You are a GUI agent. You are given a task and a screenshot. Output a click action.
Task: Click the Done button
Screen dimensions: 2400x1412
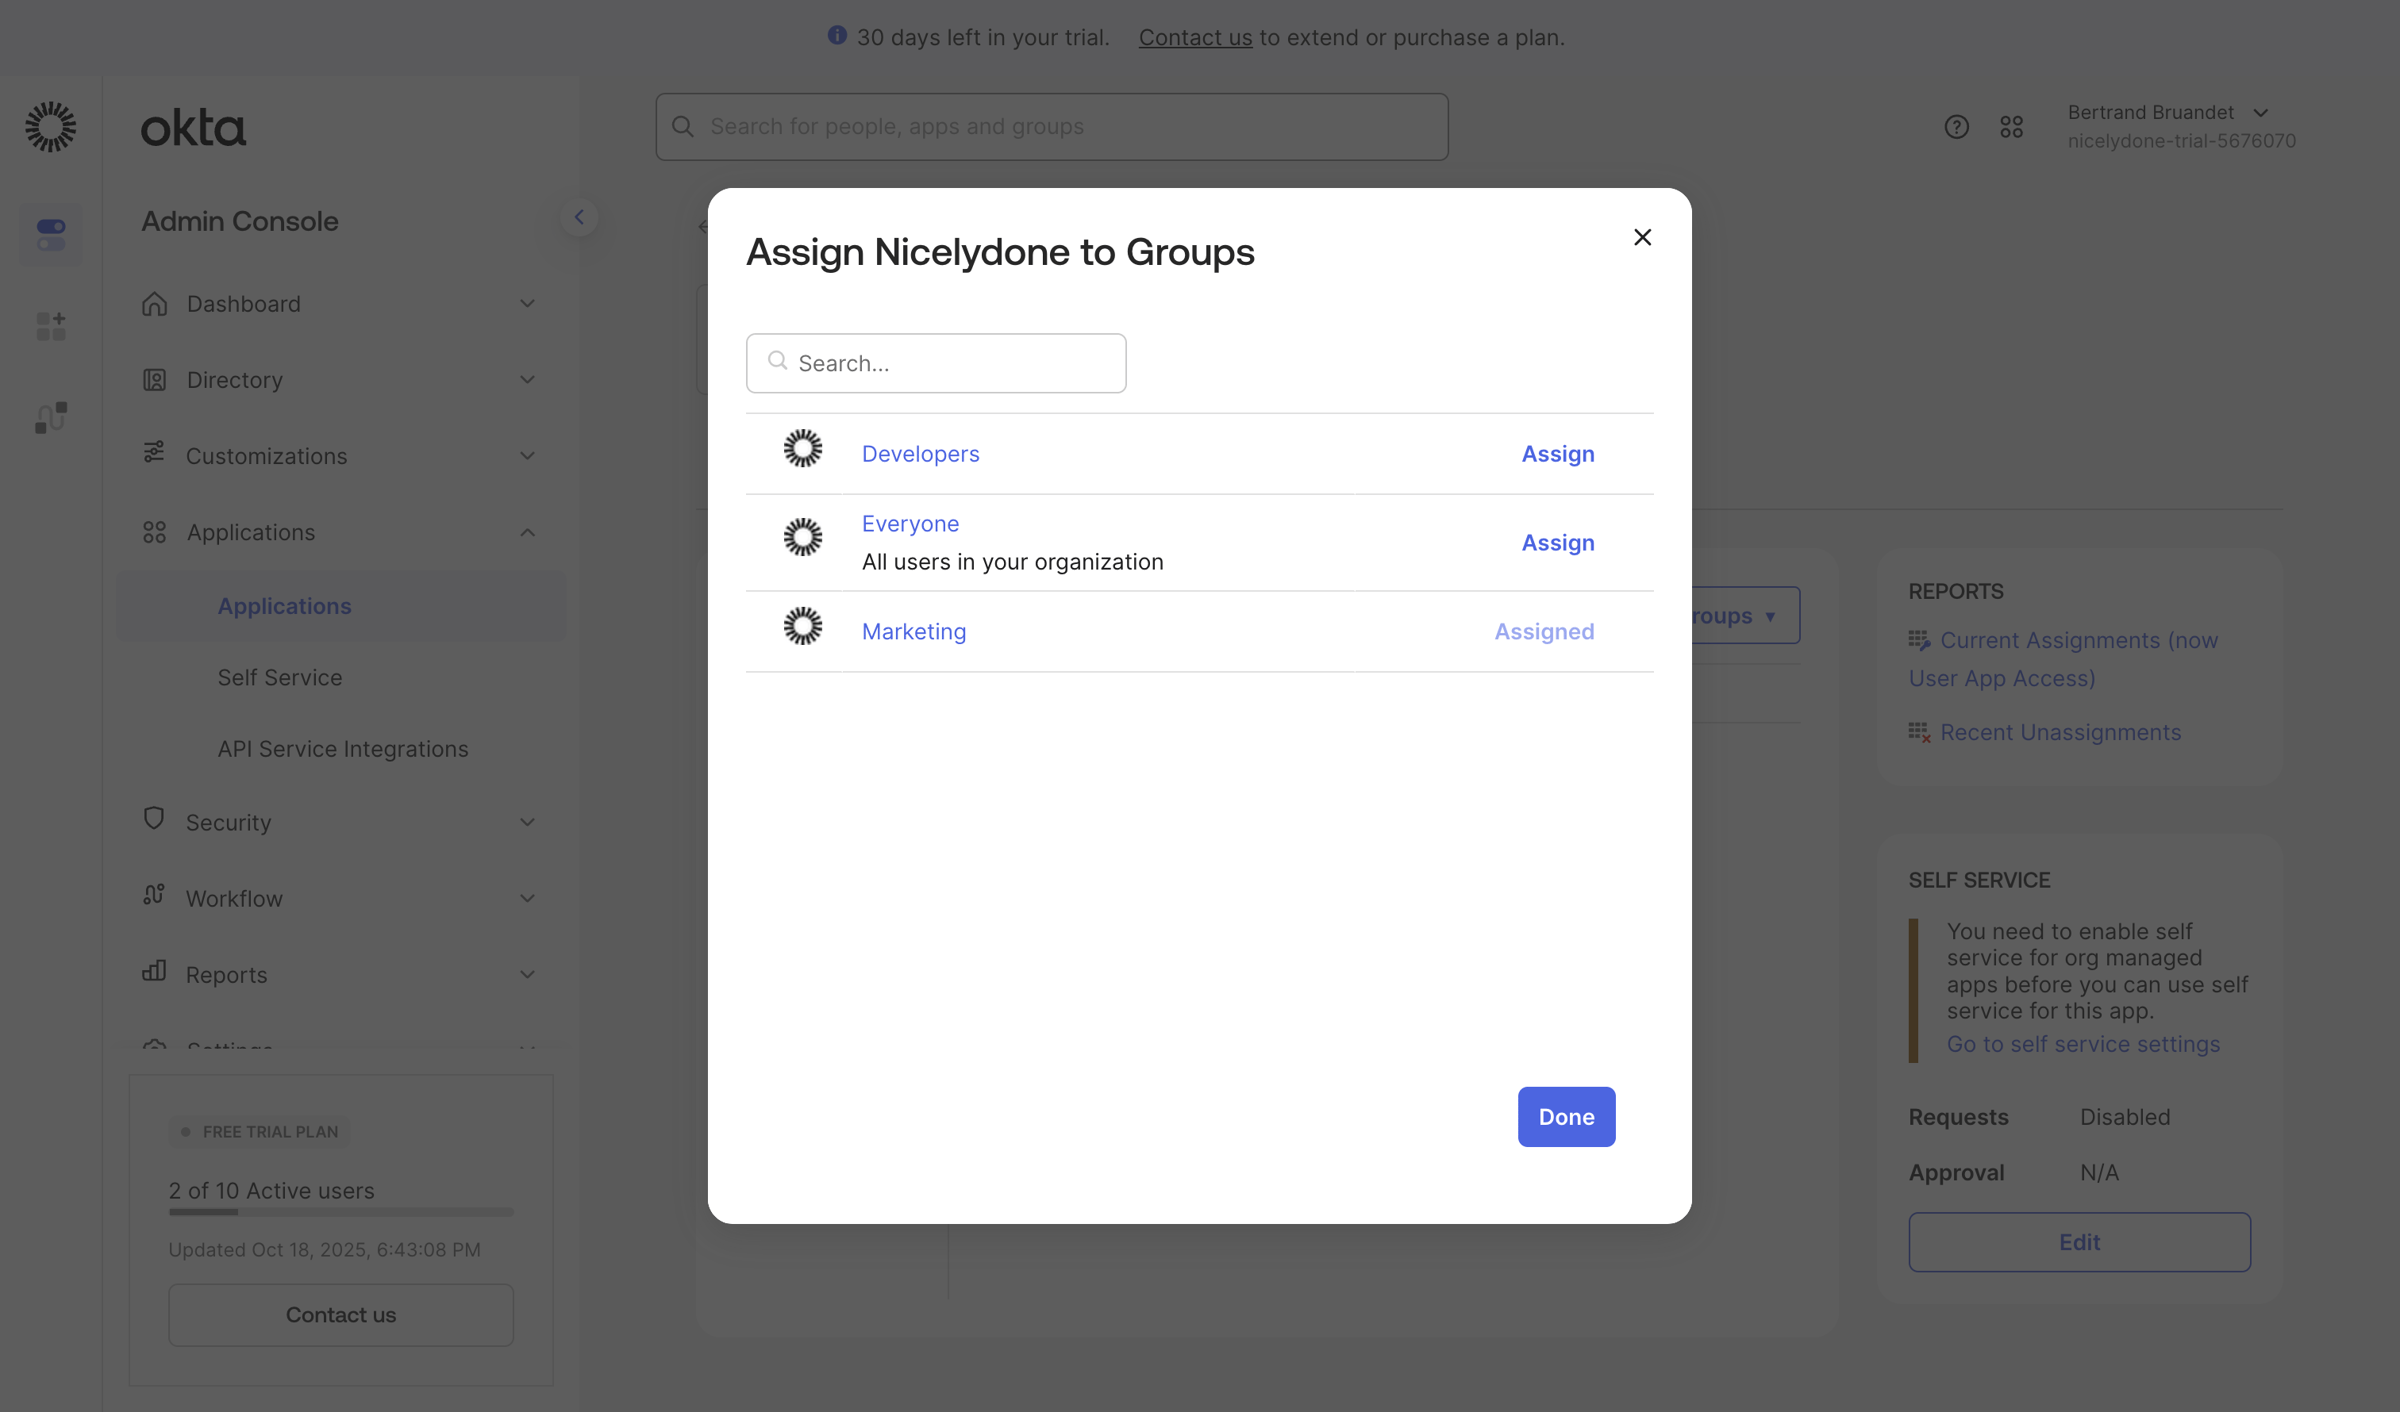[x=1566, y=1116]
